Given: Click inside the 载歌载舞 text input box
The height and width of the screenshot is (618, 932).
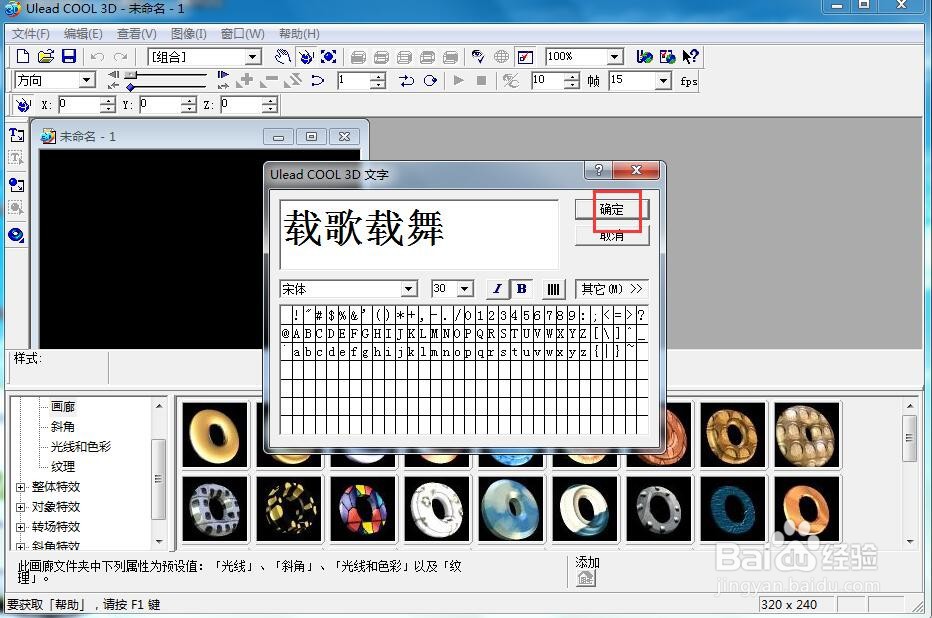Looking at the screenshot, I should [x=419, y=234].
